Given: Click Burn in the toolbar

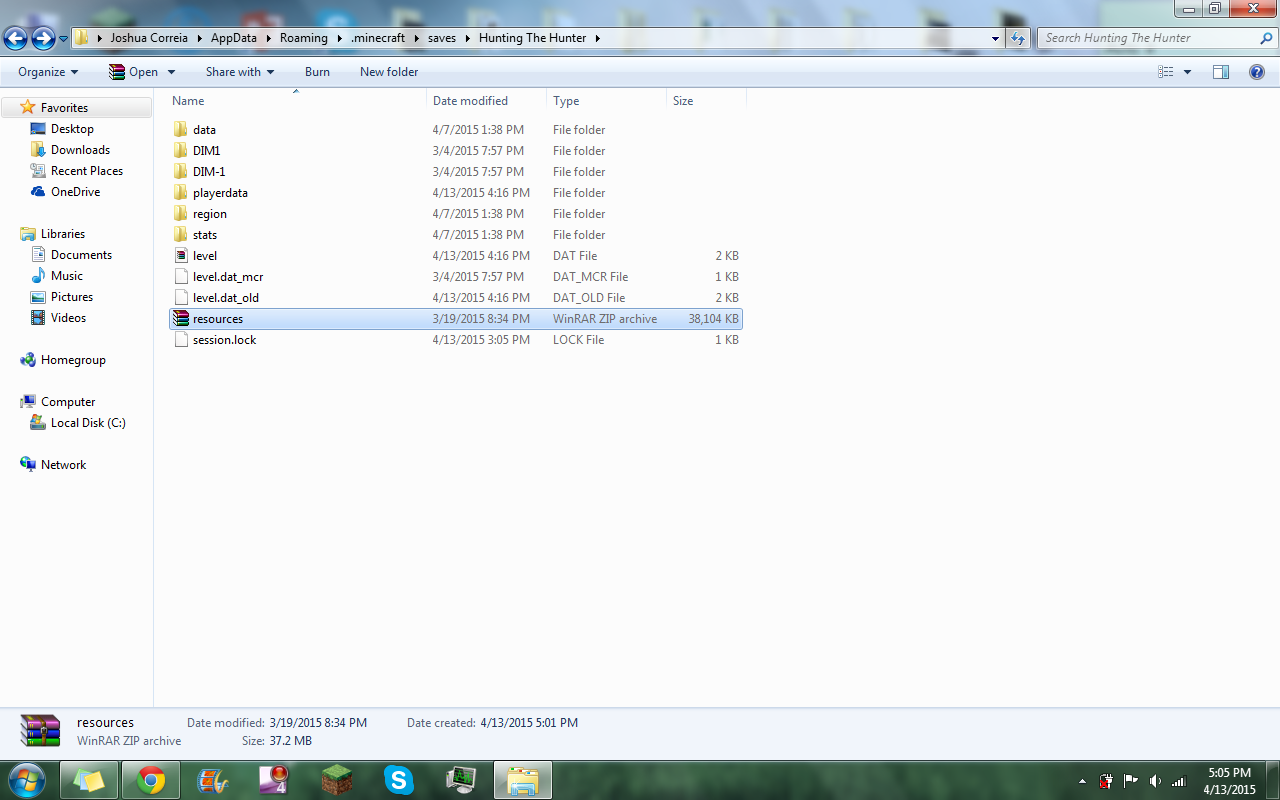Looking at the screenshot, I should point(317,72).
